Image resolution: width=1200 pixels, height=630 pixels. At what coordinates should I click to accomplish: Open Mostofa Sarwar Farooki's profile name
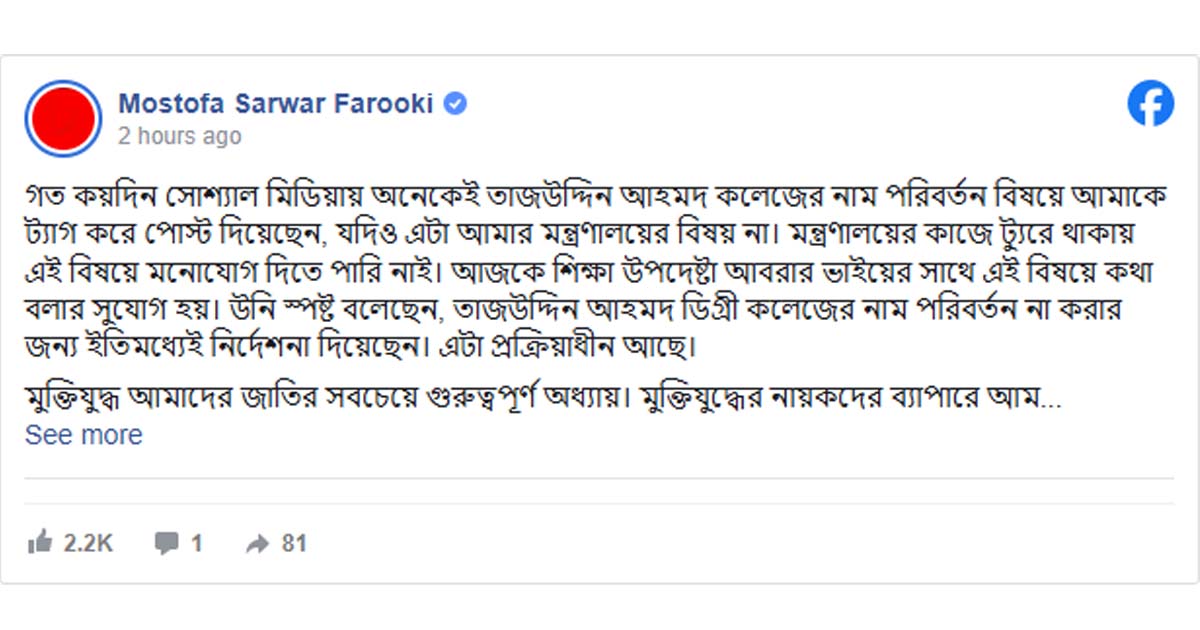click(276, 103)
